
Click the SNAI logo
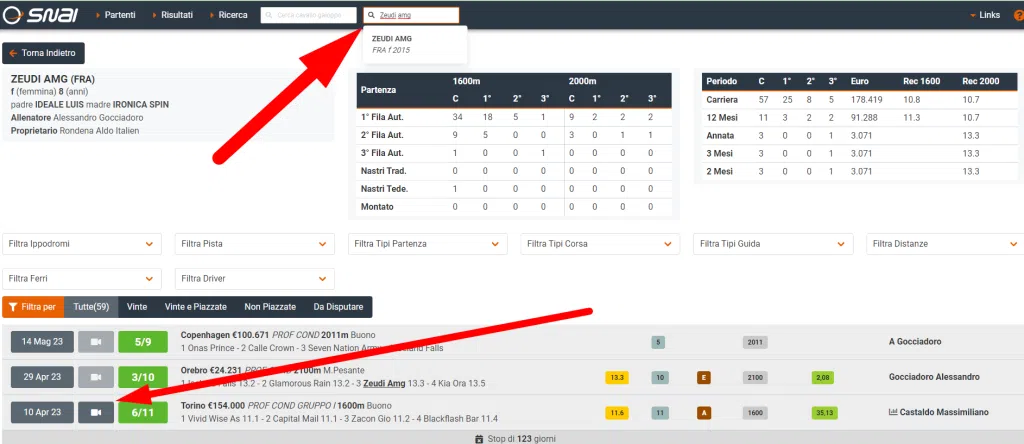[x=40, y=15]
